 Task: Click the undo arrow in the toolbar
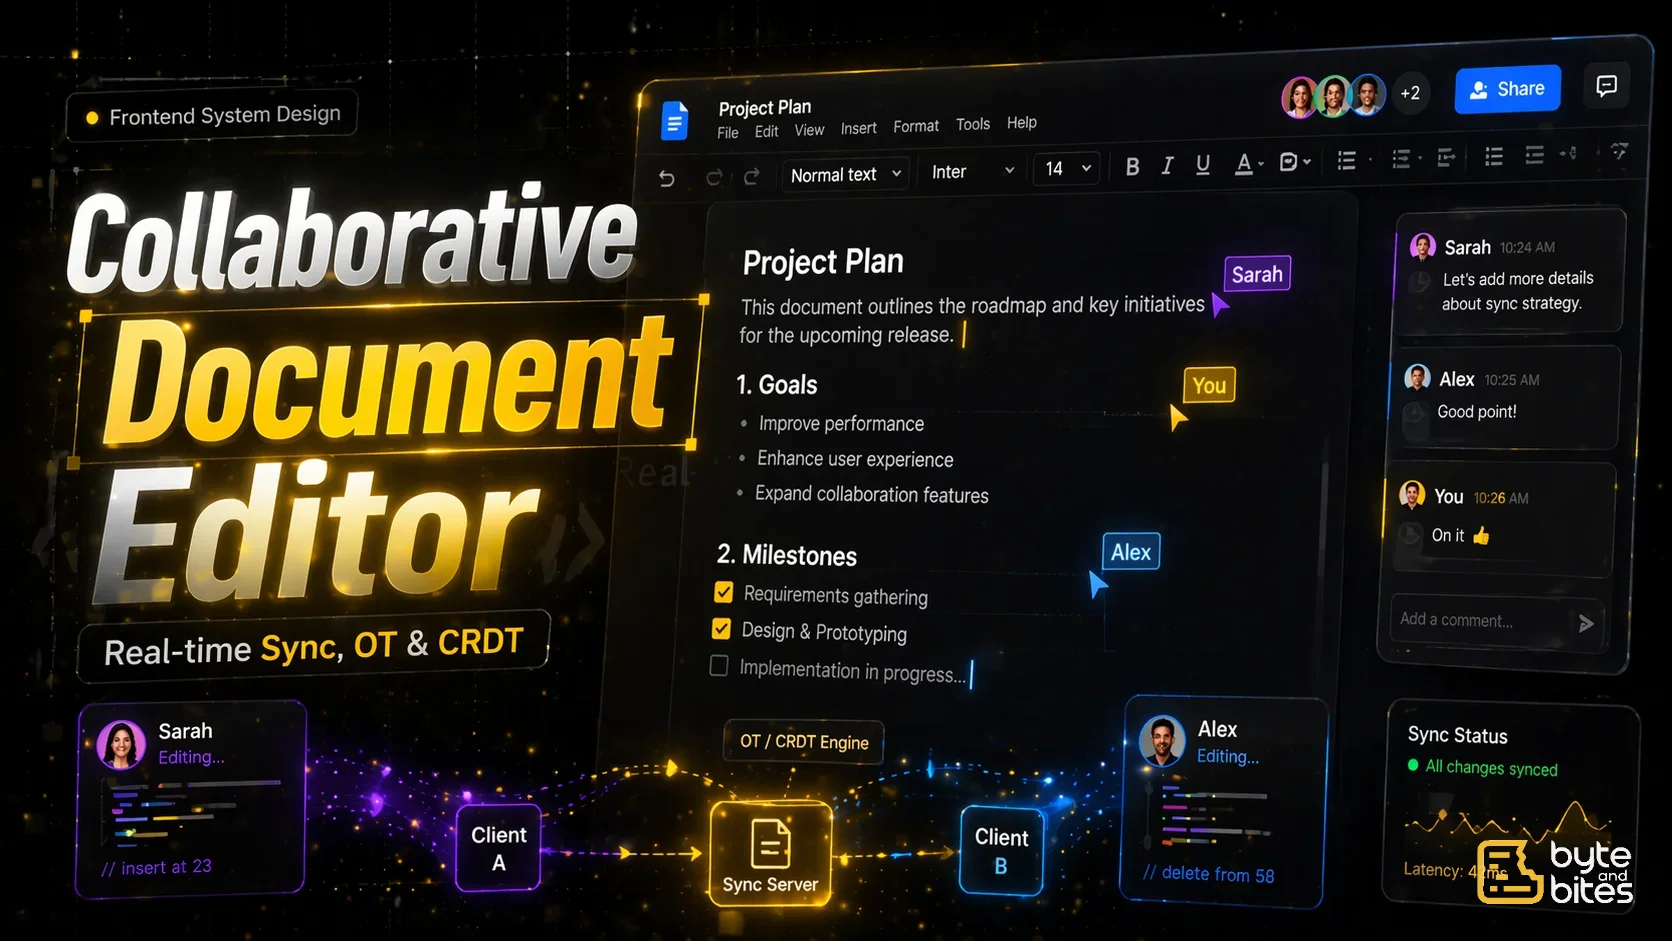coord(667,178)
